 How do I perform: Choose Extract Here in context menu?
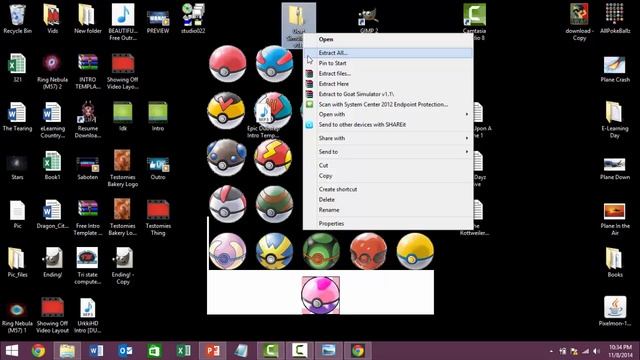click(388, 84)
